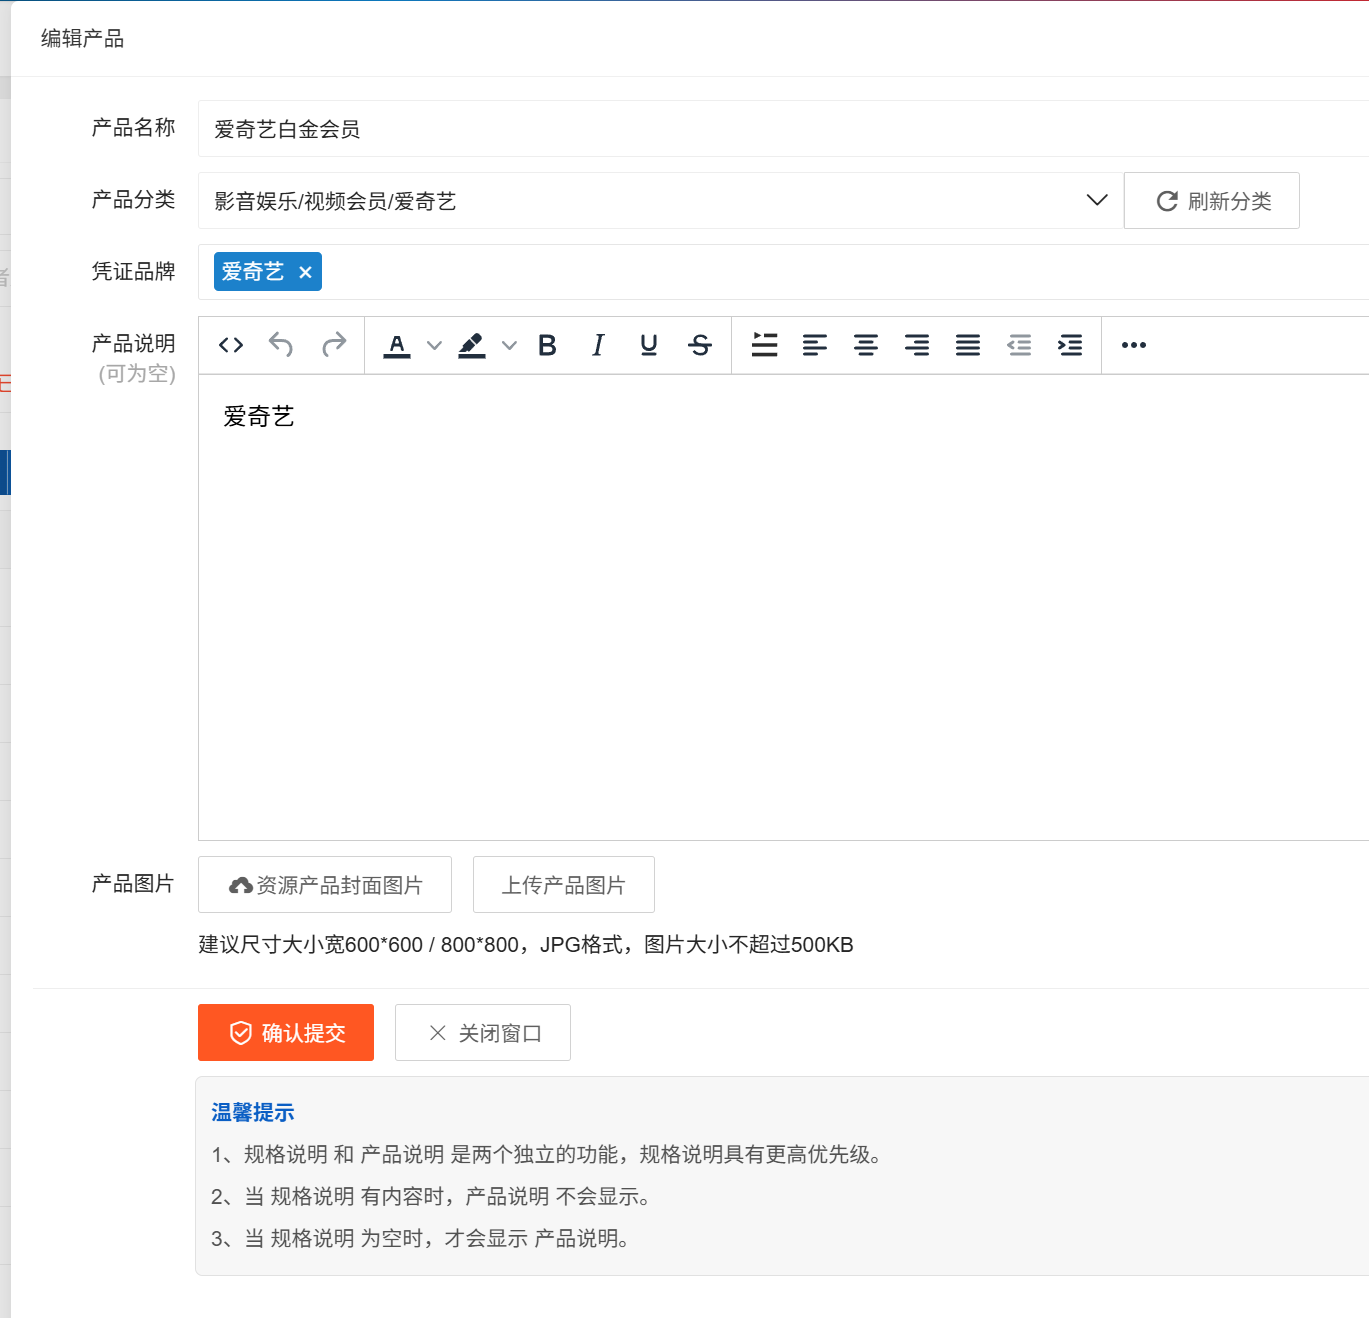Click into the product description text area
1369x1318 pixels.
(783, 608)
